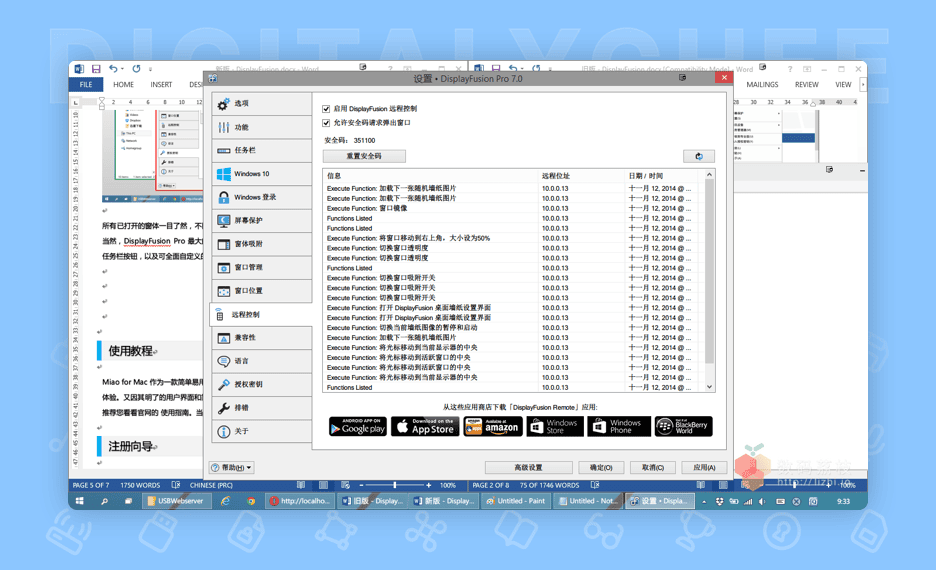The height and width of the screenshot is (570, 936).
Task: Click the Amazon app store badge
Action: pos(493,426)
